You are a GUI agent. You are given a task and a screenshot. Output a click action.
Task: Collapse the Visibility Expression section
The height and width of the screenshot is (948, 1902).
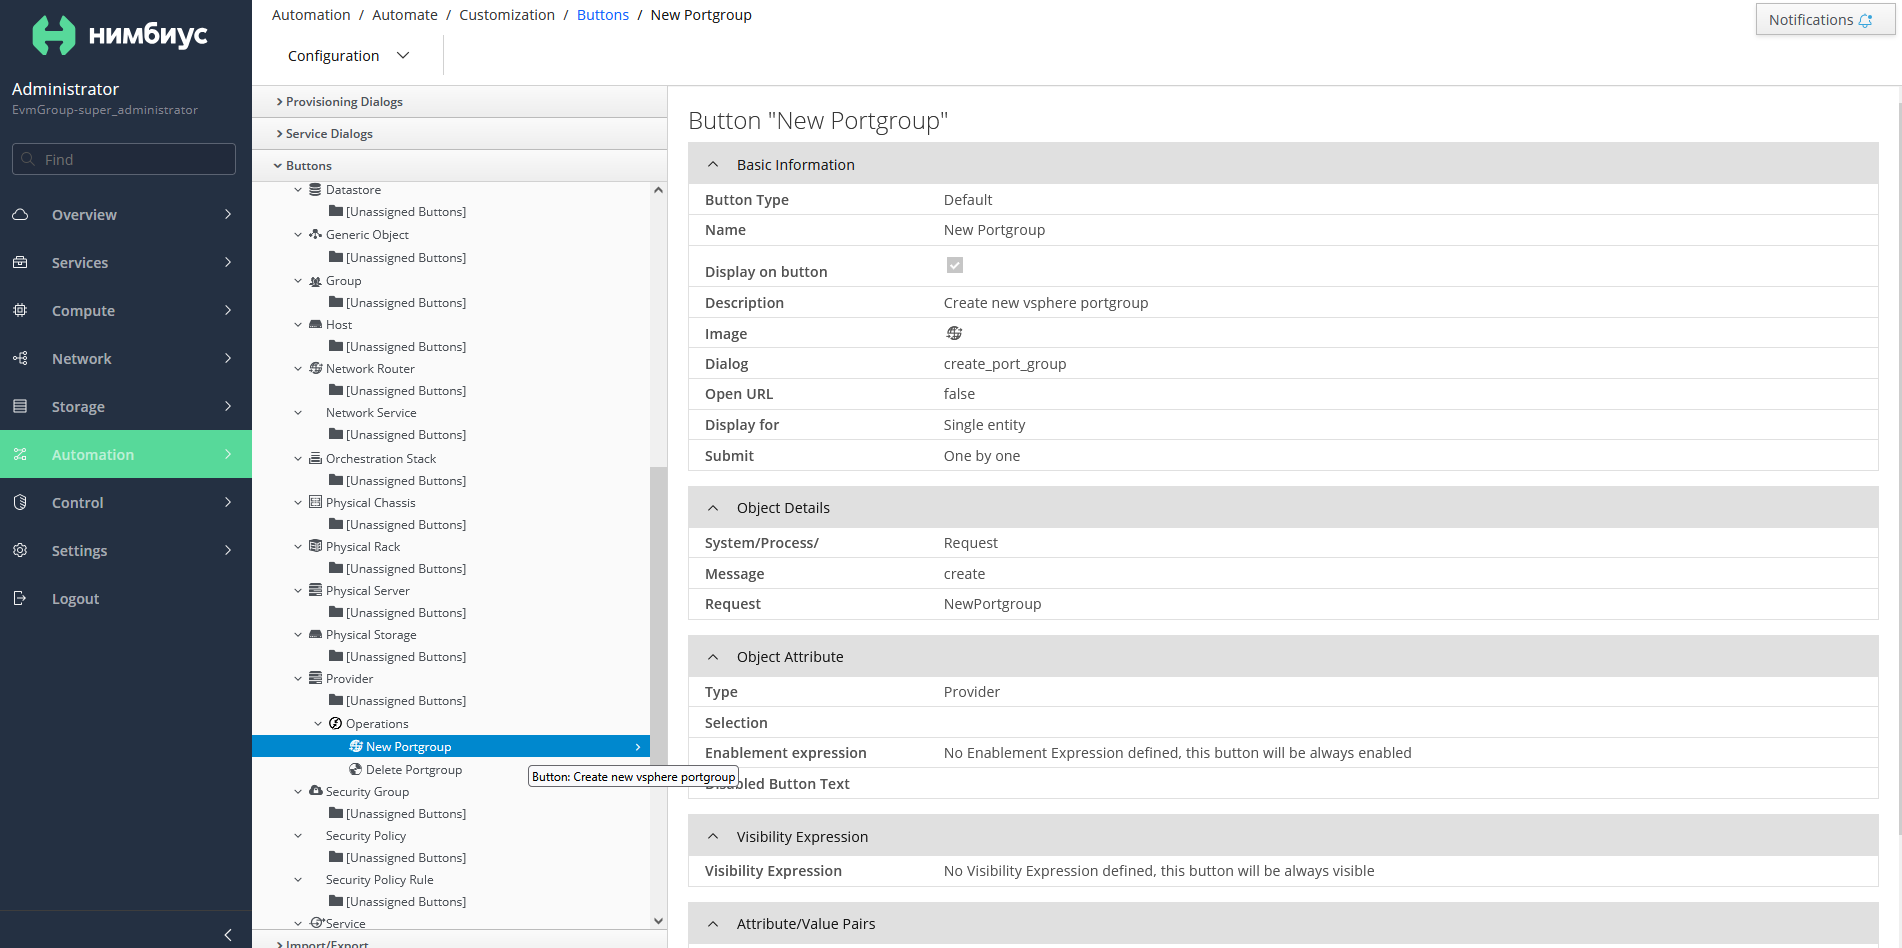(x=713, y=837)
